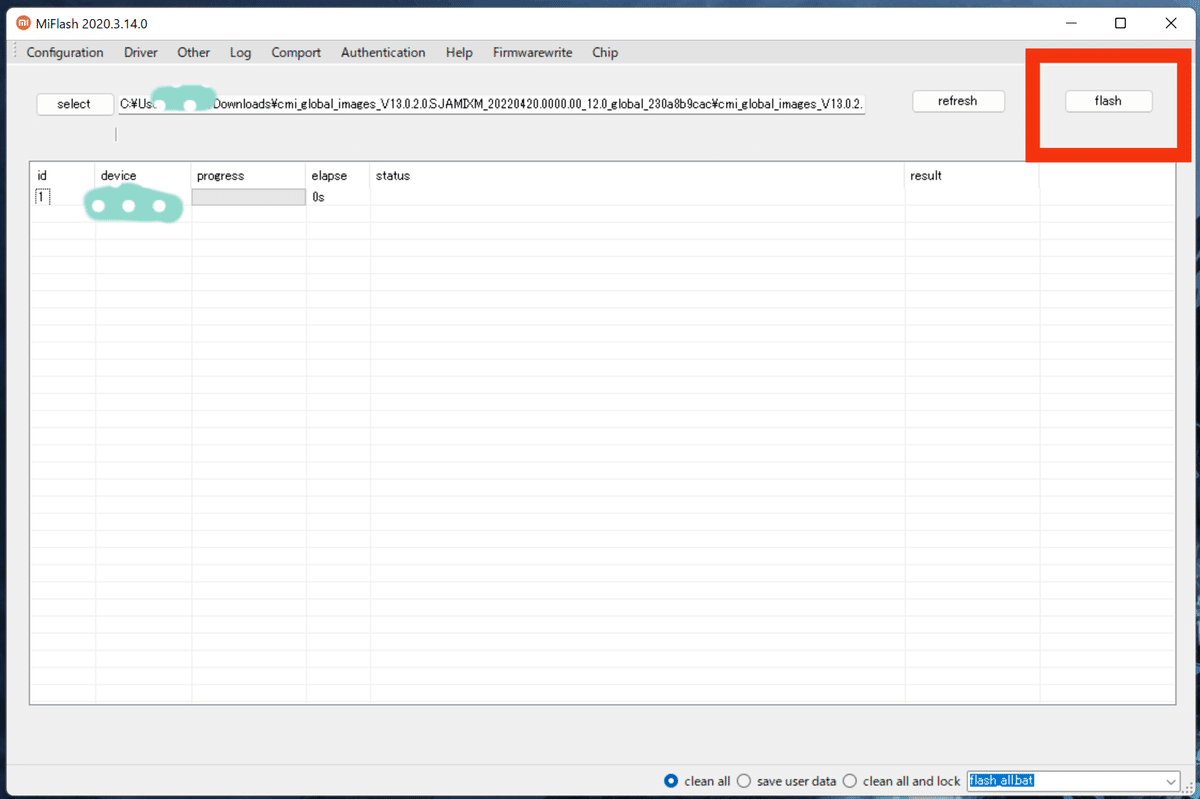This screenshot has height=799, width=1200.
Task: Click the firmware path input field
Action: coord(492,104)
